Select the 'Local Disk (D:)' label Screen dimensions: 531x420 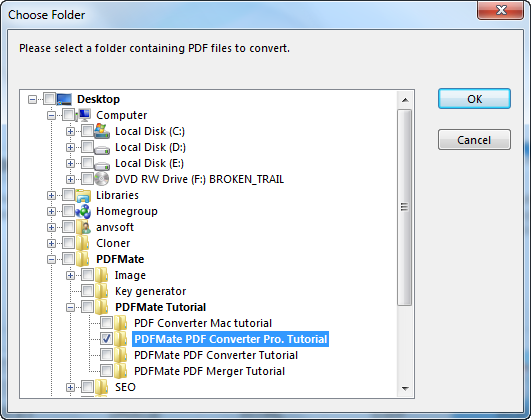point(150,147)
